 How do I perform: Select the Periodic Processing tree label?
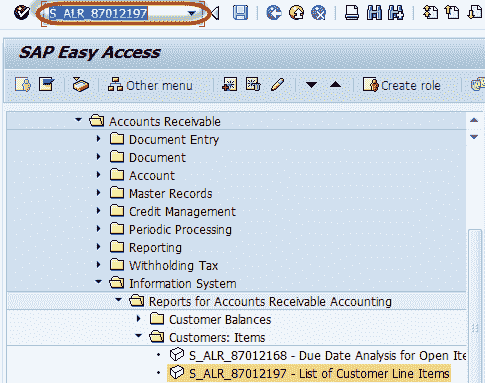click(x=180, y=230)
